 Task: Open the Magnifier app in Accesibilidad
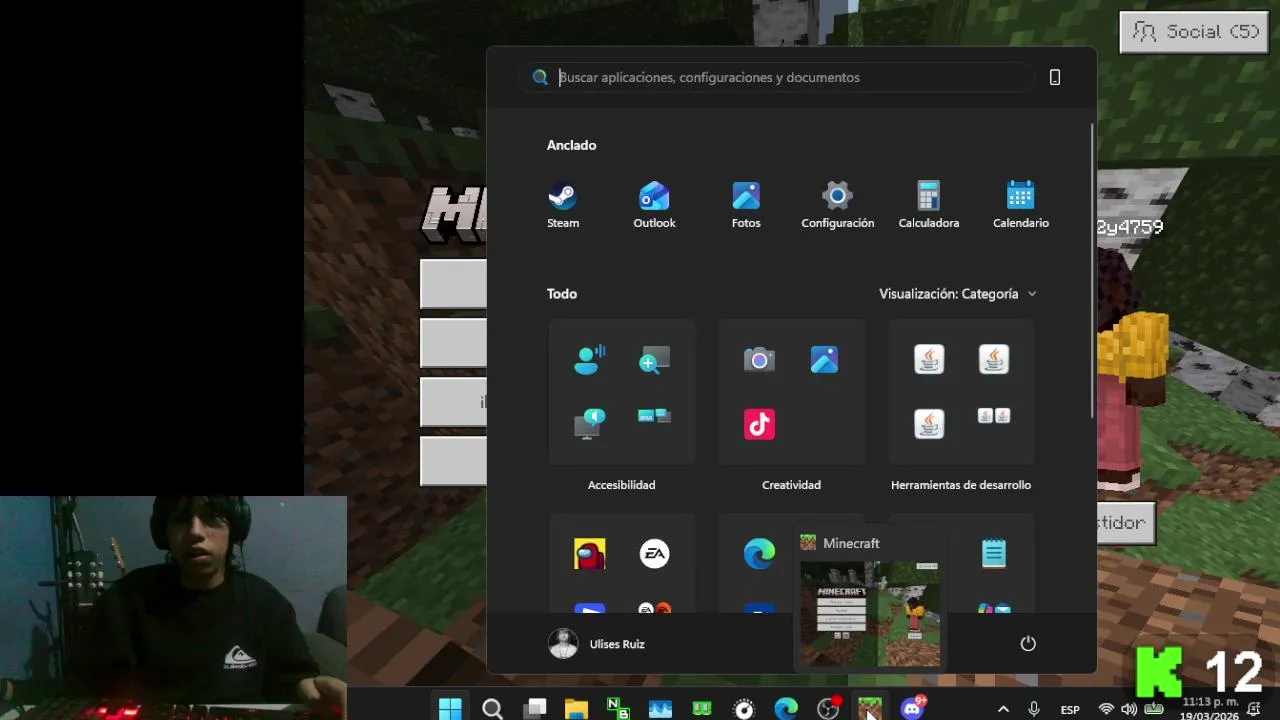(654, 359)
